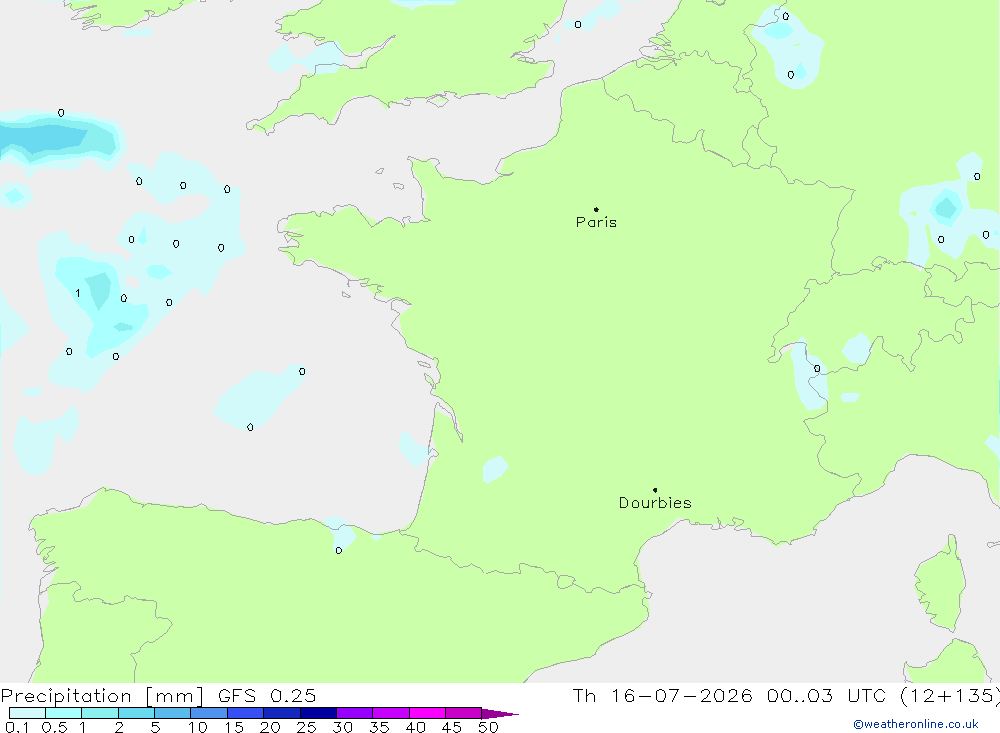Click the 30–35 mm purple legend swatch
The height and width of the screenshot is (733, 1000).
[x=355, y=713]
